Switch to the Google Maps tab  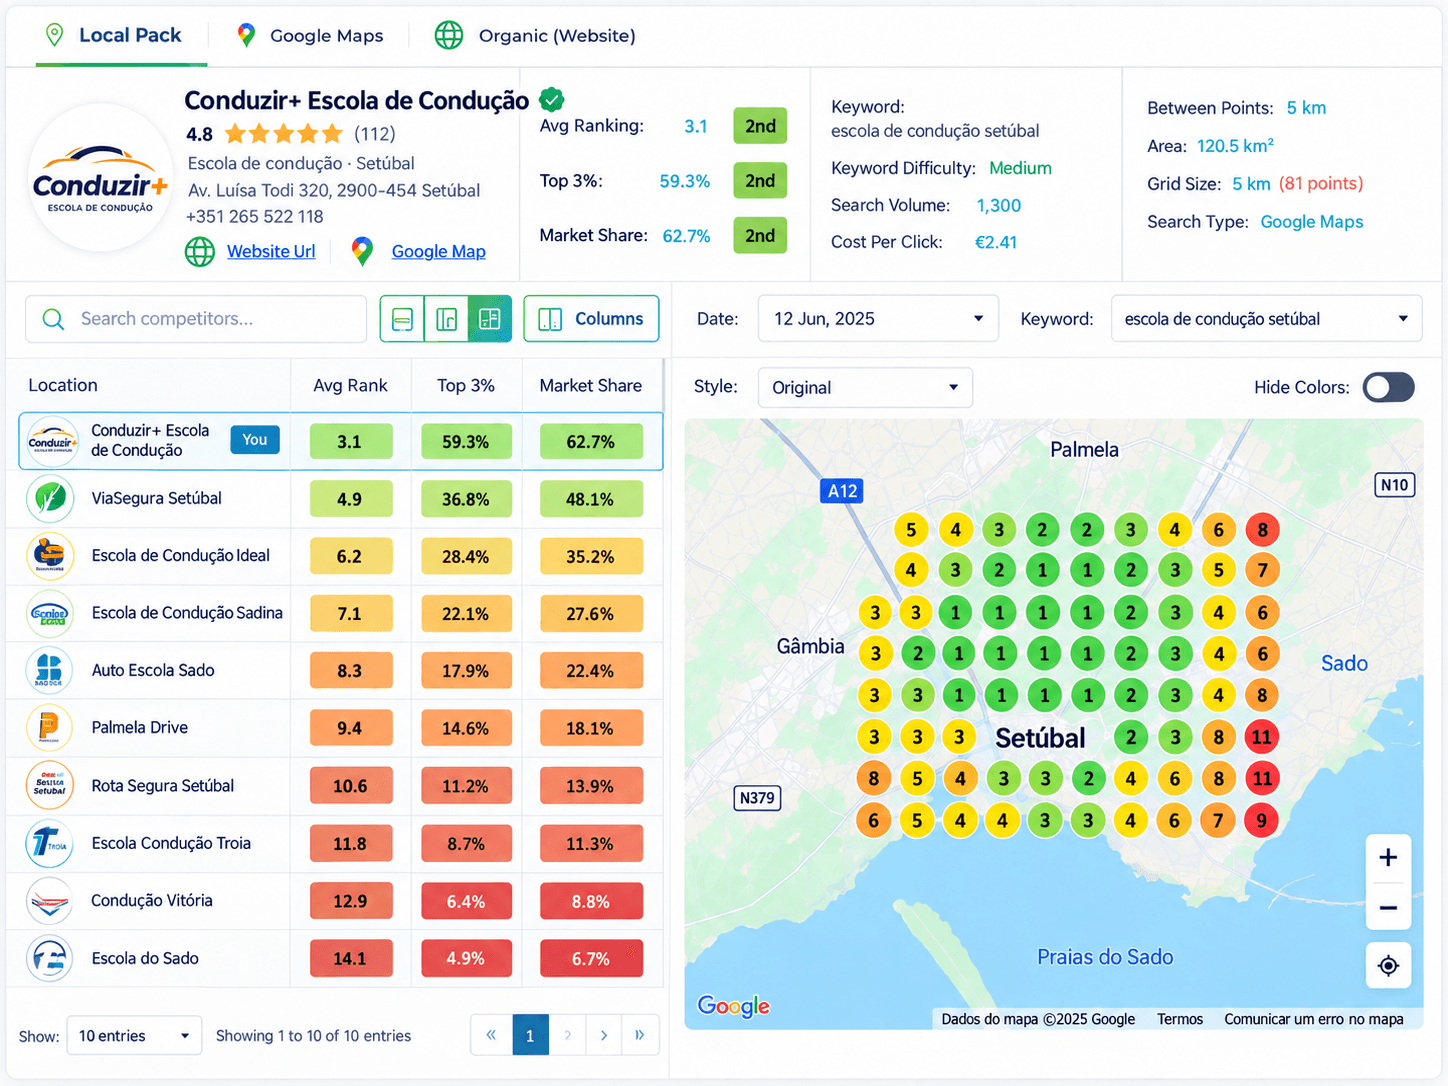310,36
